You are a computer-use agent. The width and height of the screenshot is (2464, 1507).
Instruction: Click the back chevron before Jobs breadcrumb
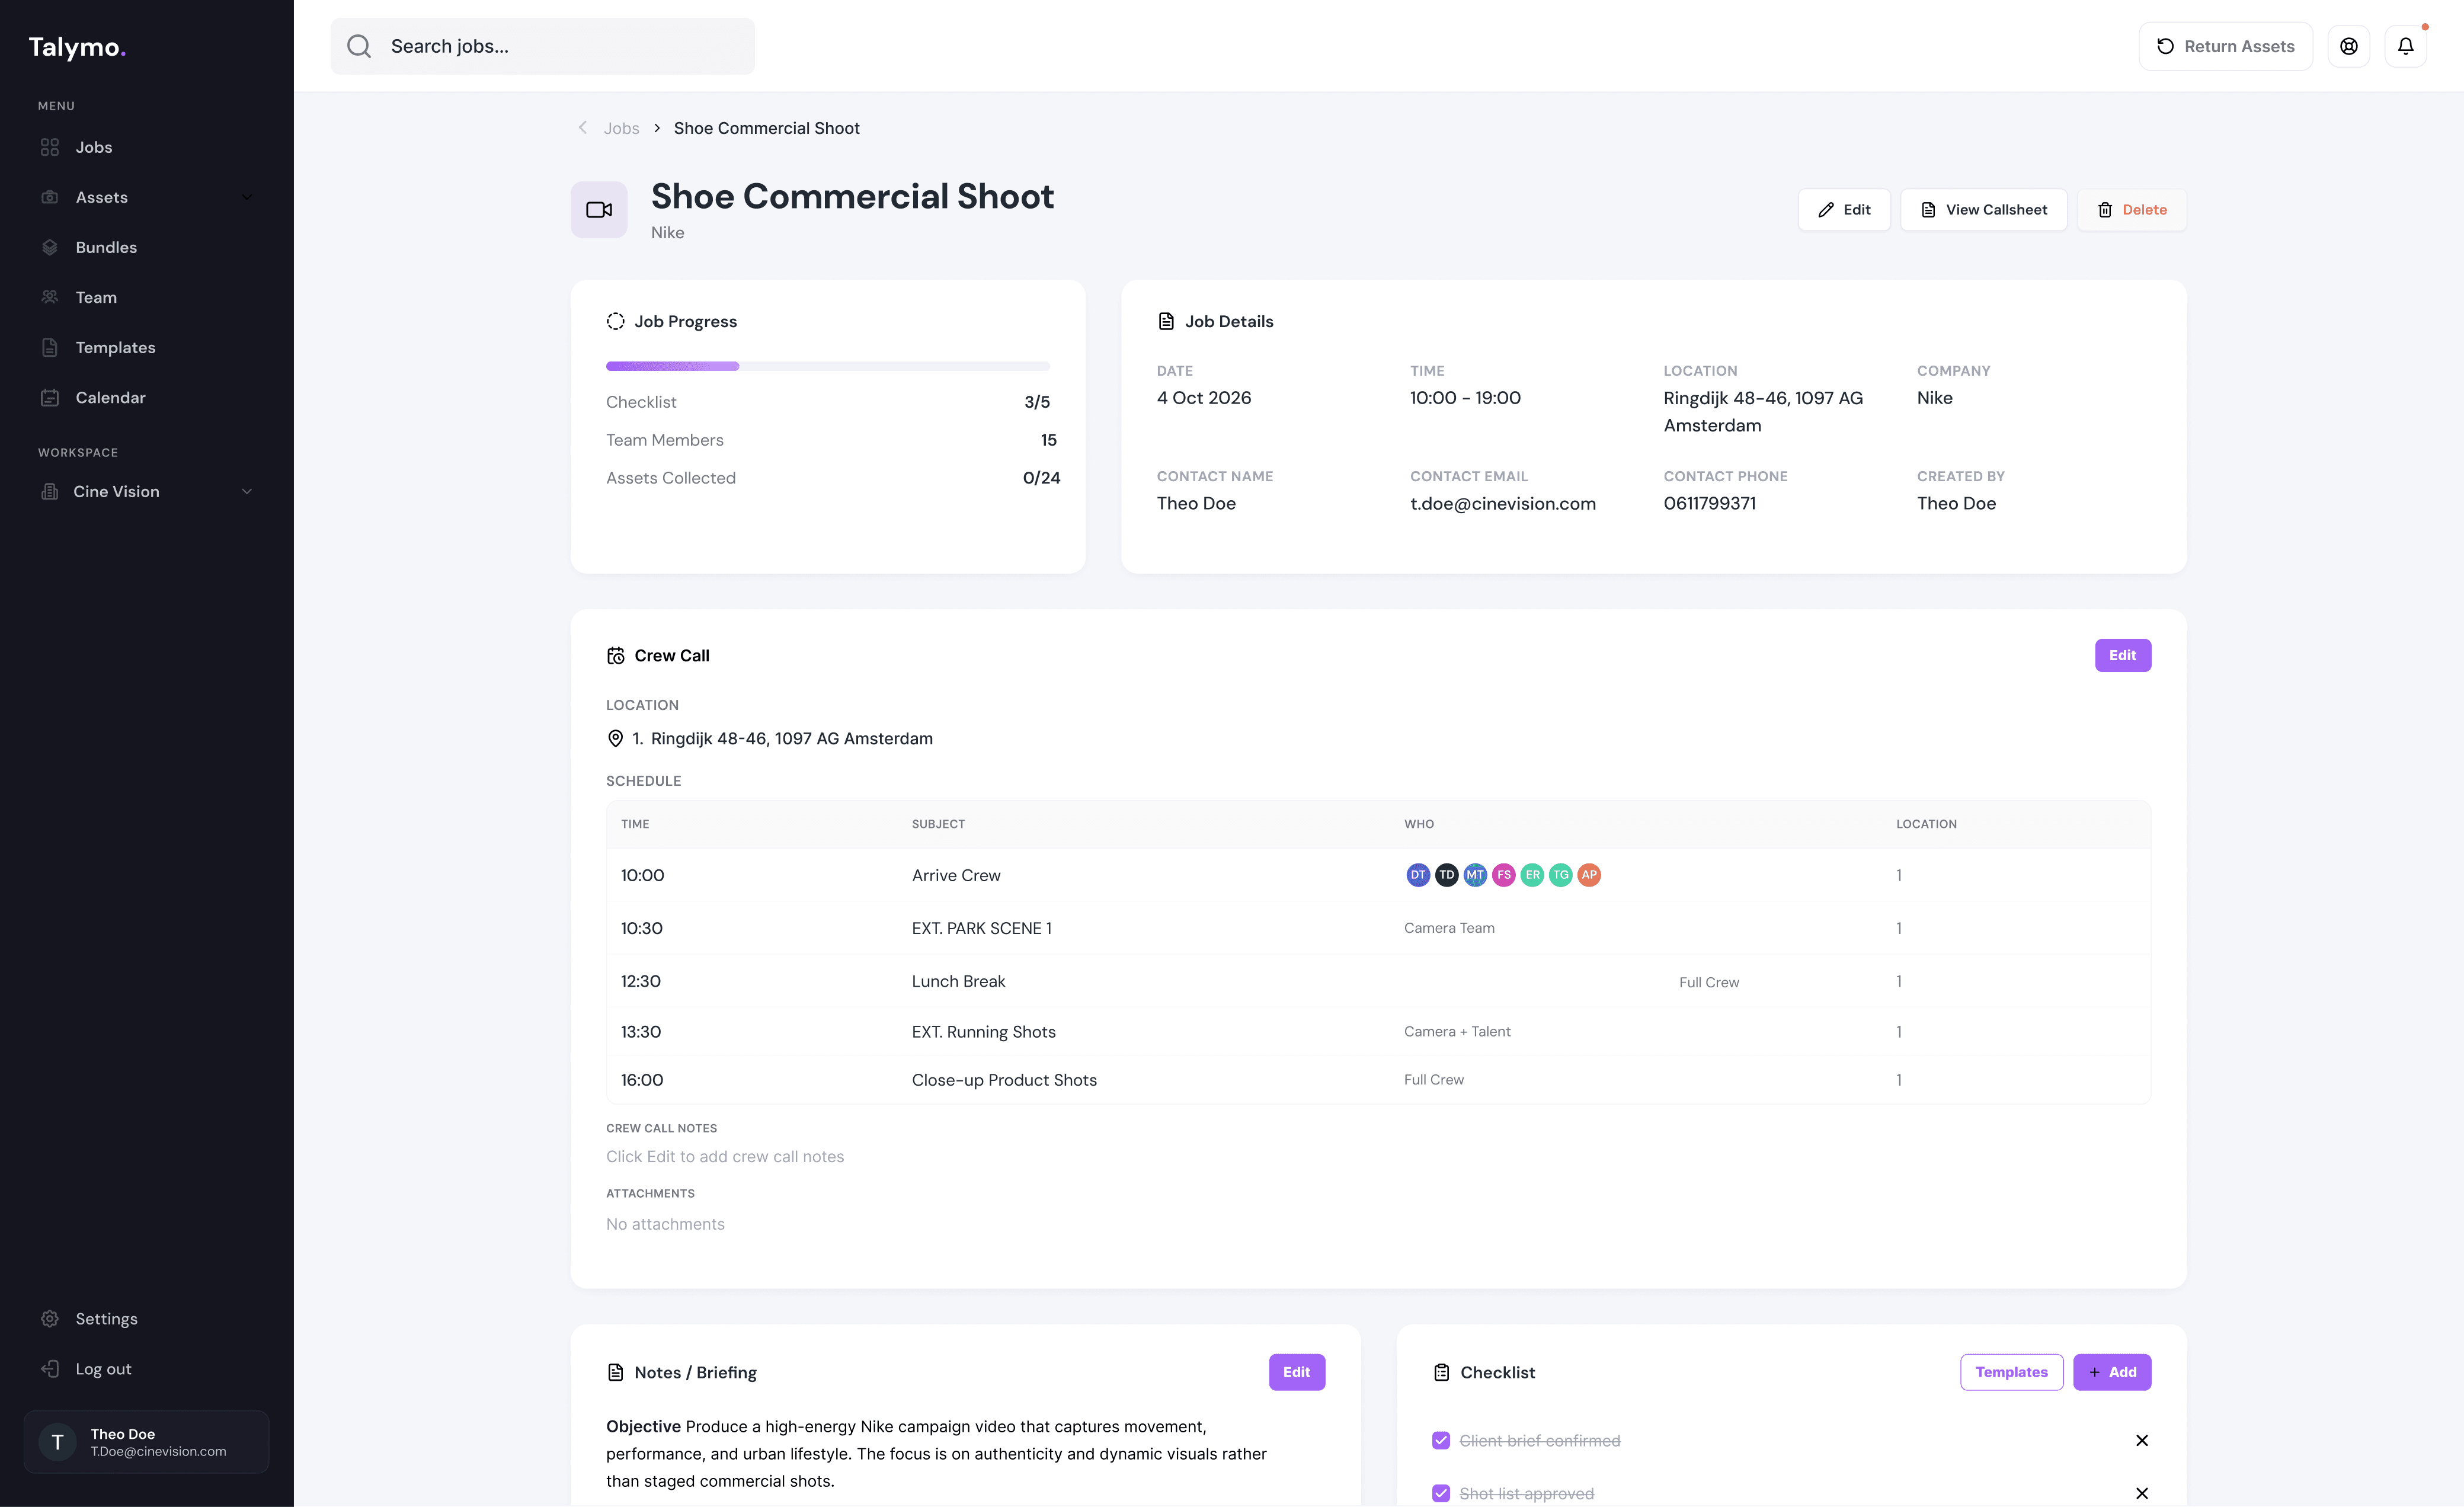coord(583,128)
